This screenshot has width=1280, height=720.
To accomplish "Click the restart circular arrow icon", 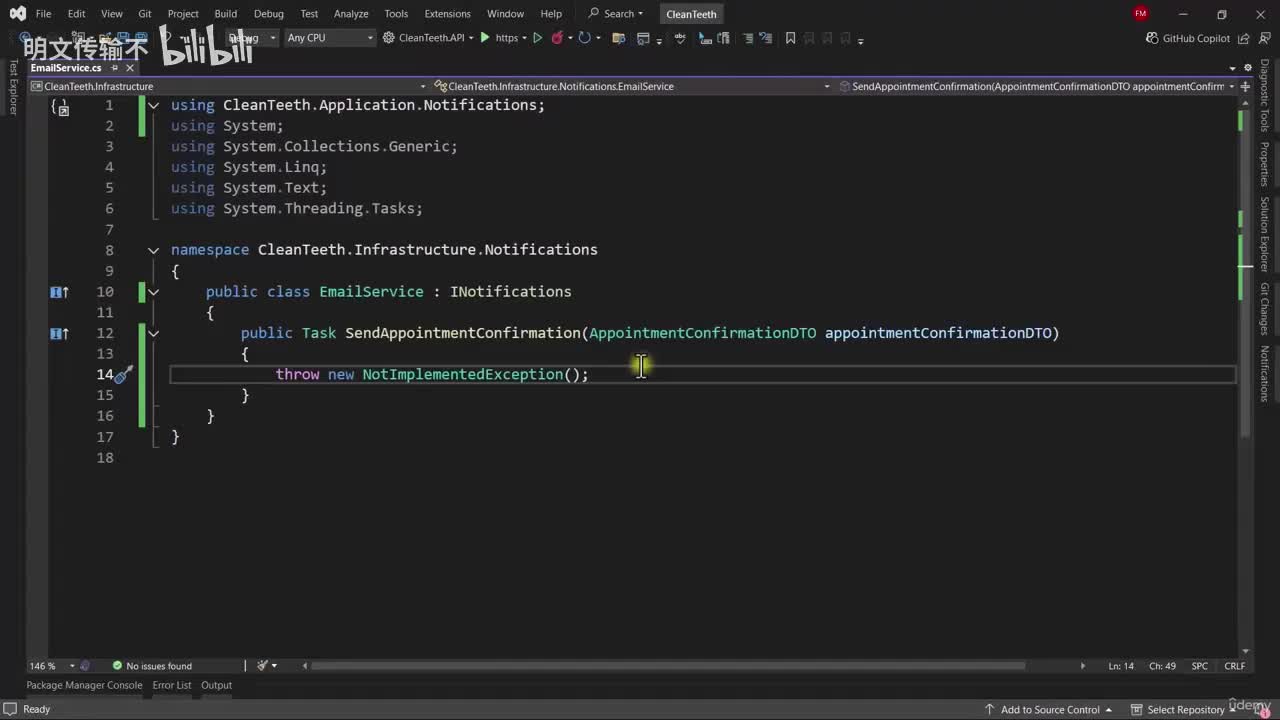I will 584,38.
